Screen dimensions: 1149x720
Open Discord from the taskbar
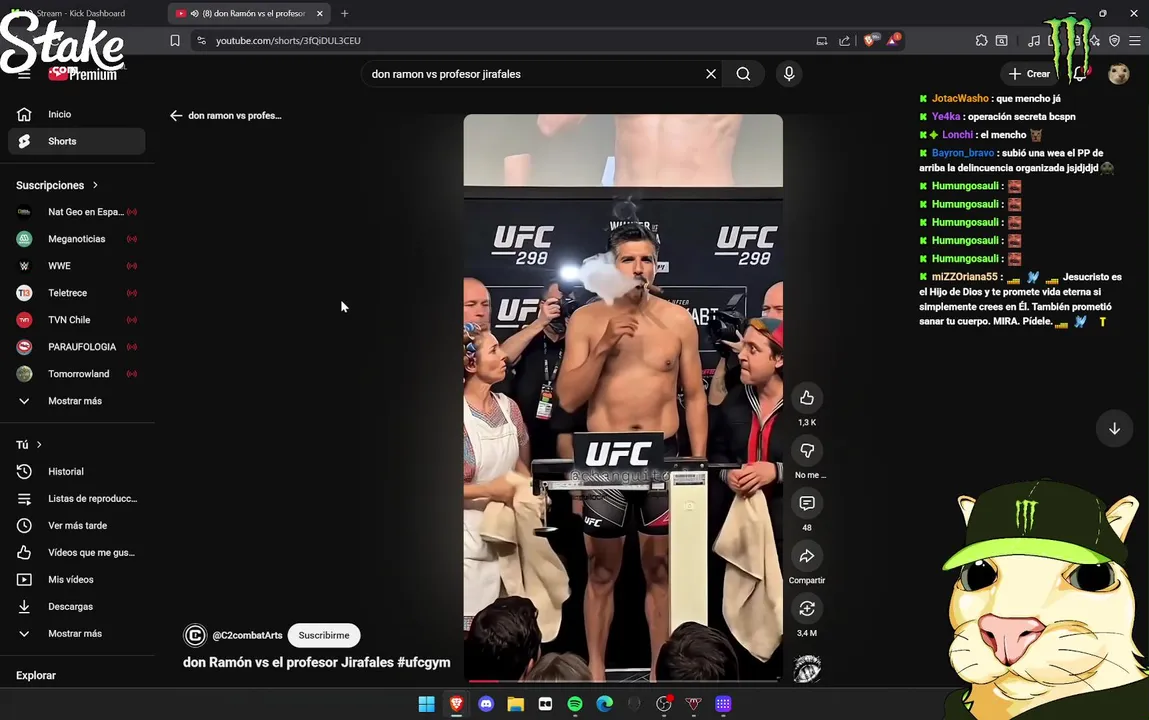(x=486, y=704)
